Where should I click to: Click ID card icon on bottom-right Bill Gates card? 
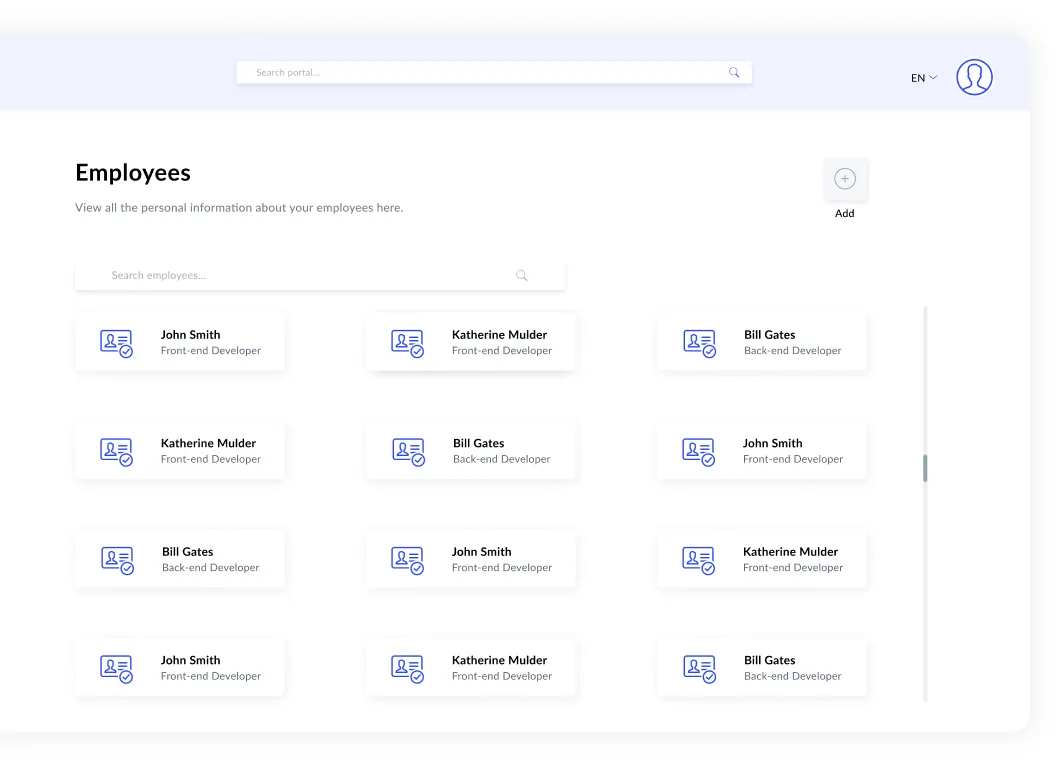tap(700, 669)
